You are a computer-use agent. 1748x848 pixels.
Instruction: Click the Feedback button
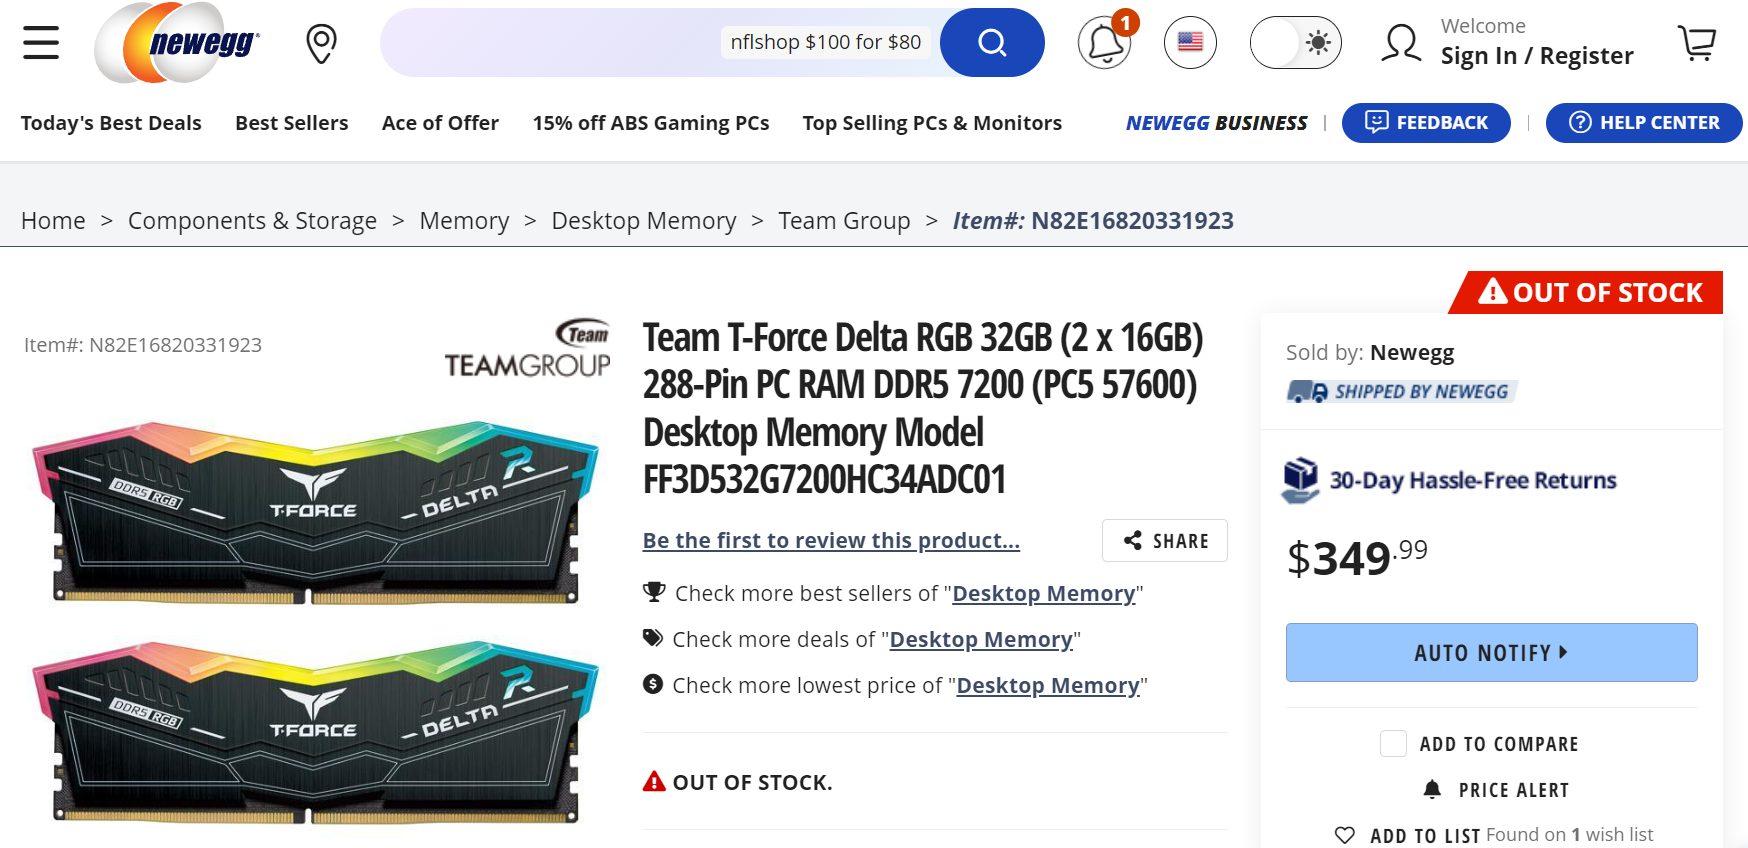[x=1426, y=123]
